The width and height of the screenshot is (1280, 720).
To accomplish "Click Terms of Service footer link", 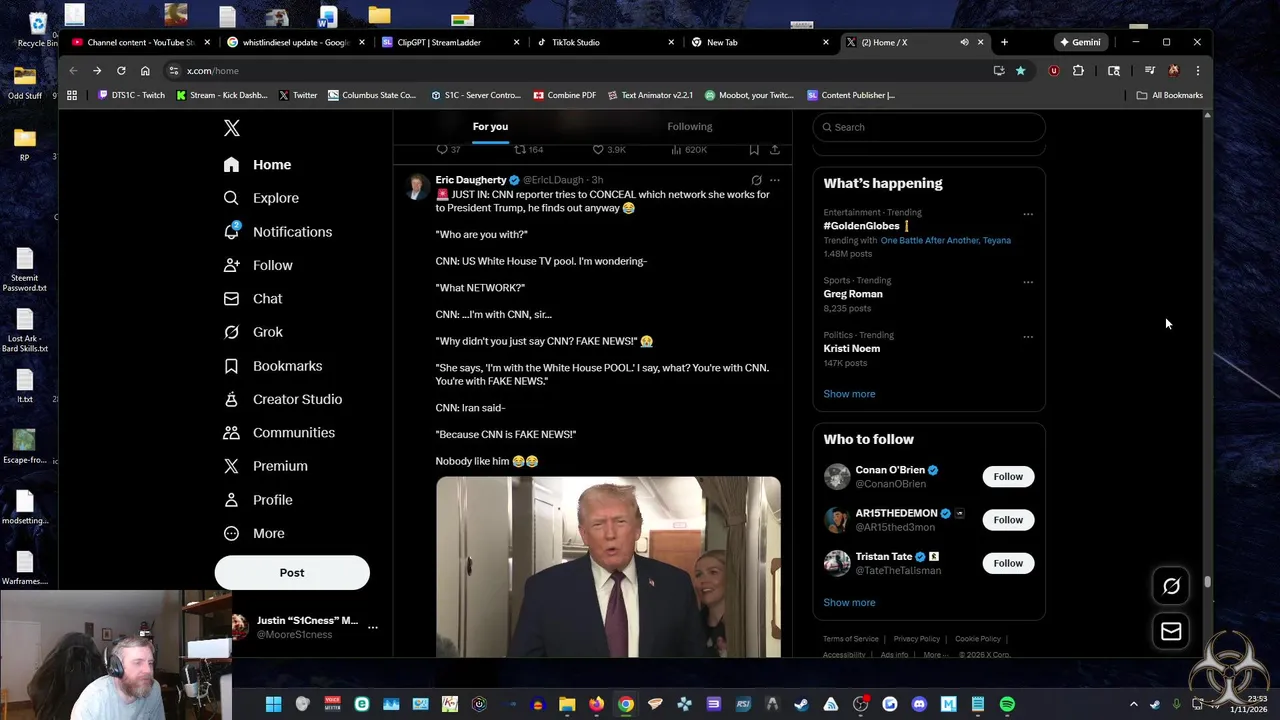I will point(851,639).
